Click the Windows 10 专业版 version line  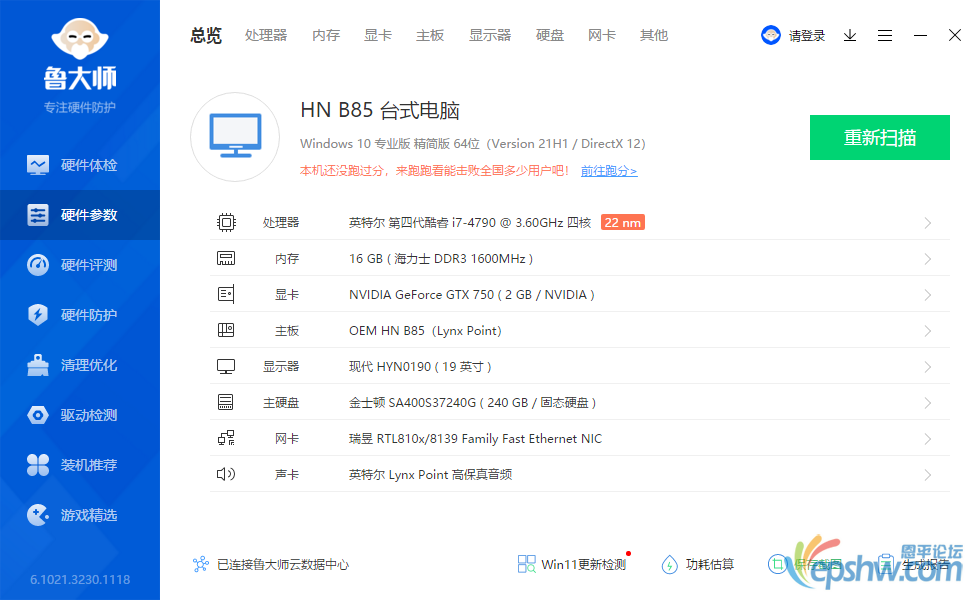pyautogui.click(x=472, y=144)
